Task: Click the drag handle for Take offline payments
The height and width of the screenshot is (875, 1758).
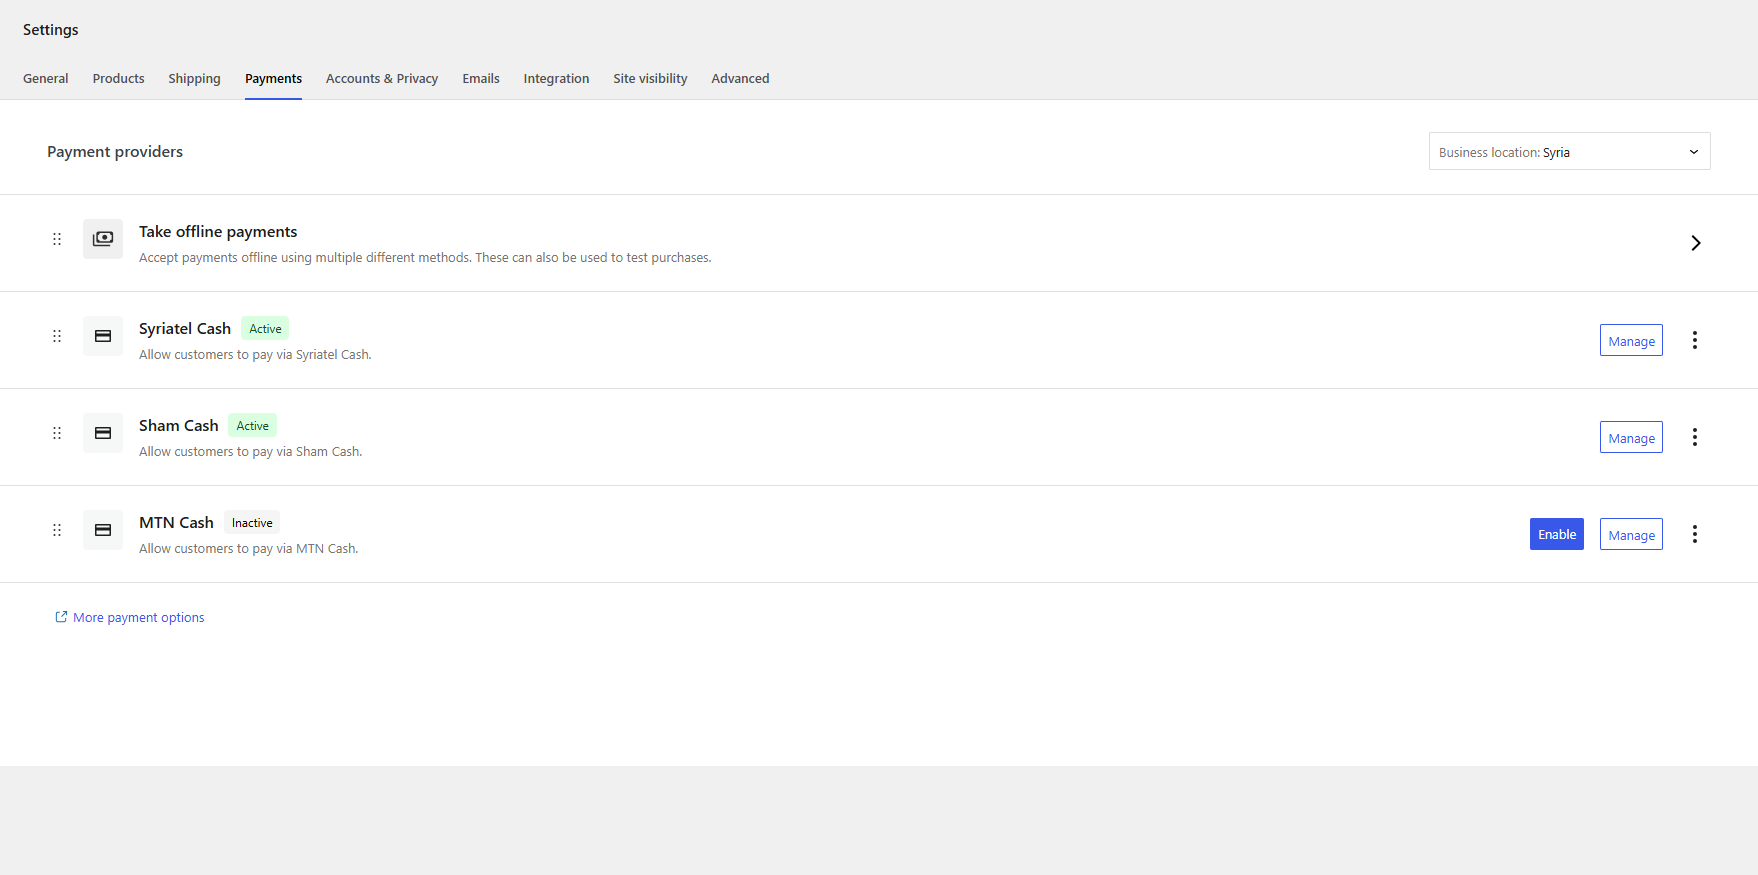Action: pos(57,239)
